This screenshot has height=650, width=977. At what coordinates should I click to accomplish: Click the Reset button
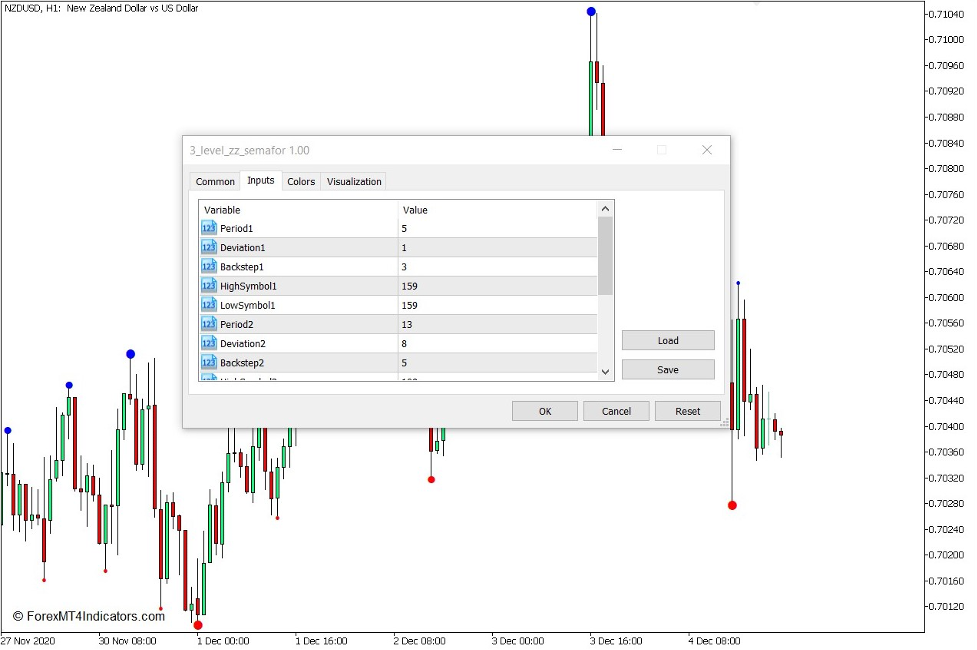pyautogui.click(x=688, y=410)
